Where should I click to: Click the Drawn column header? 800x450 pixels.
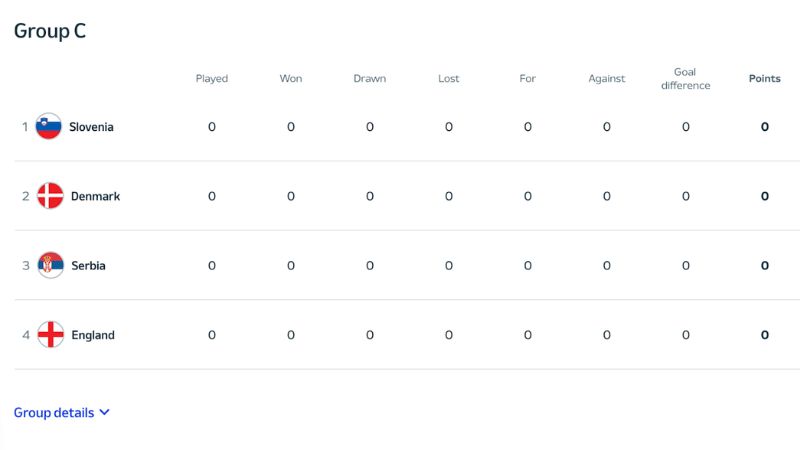(370, 79)
